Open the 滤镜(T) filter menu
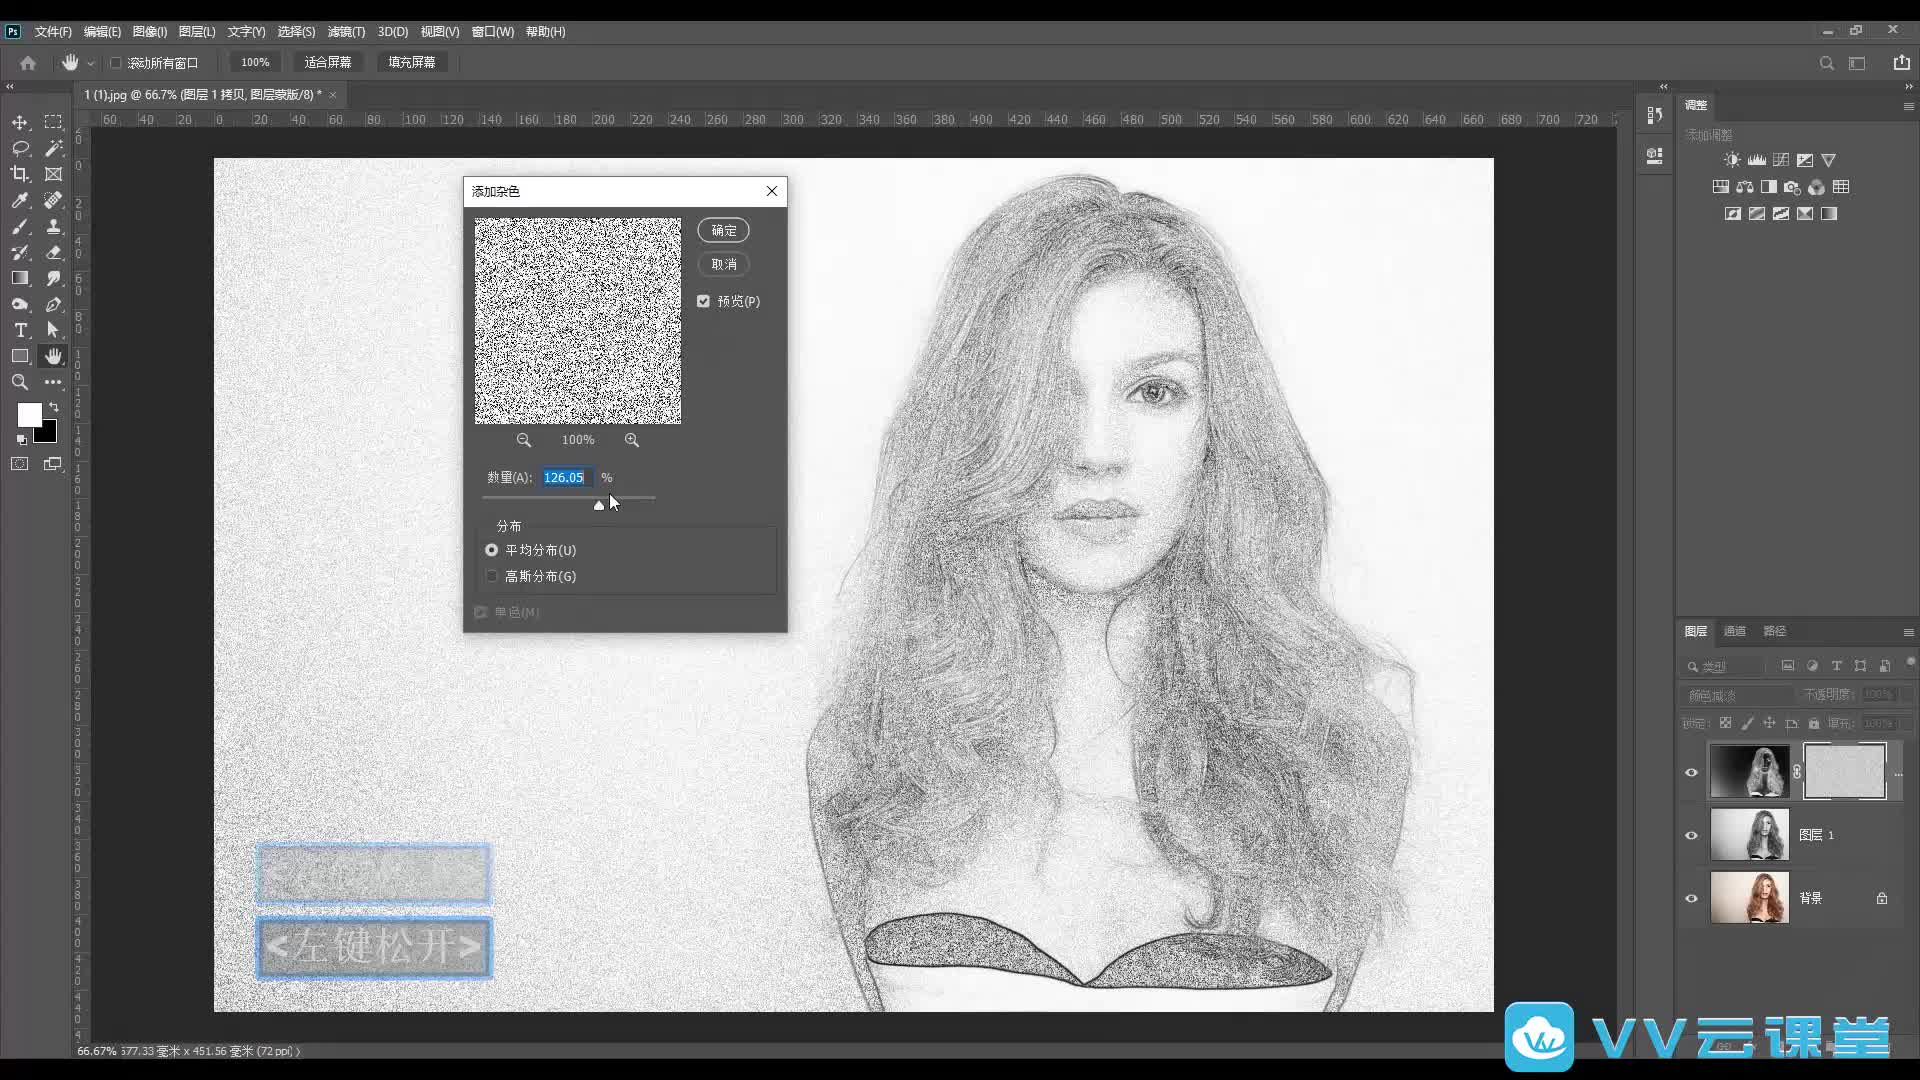Screen dimensions: 1920x1080 [346, 32]
